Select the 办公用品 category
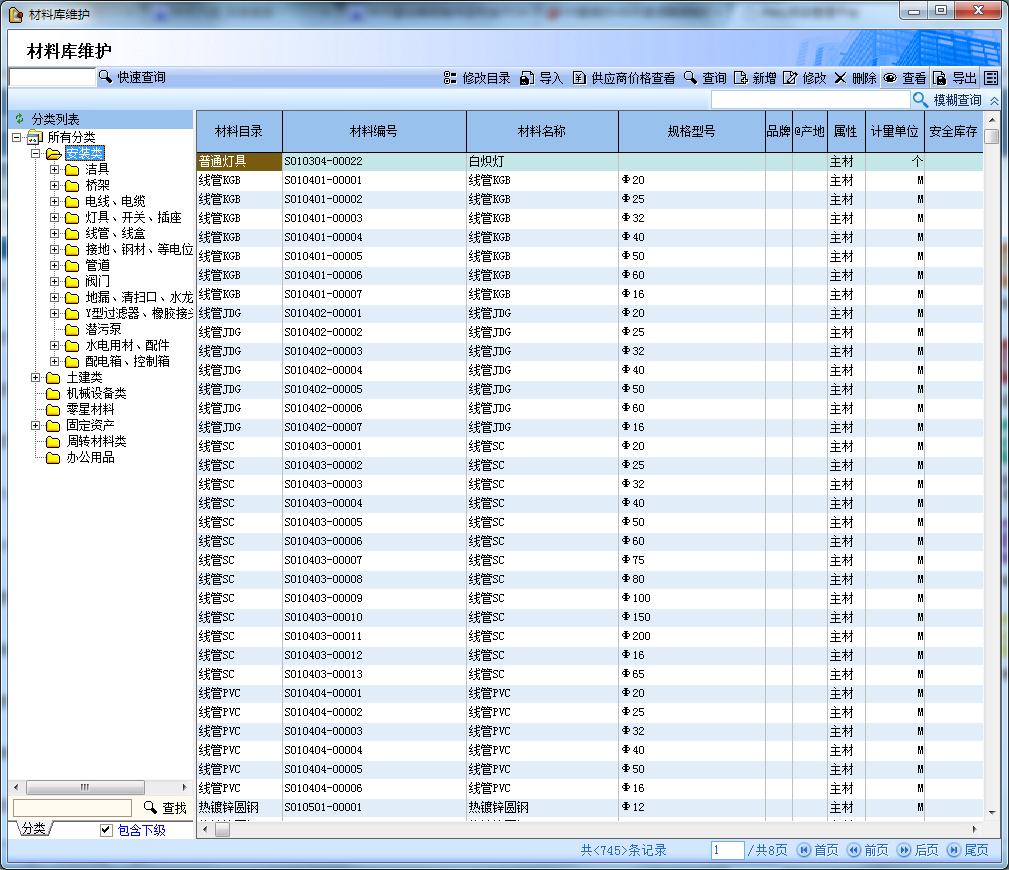 (x=90, y=457)
